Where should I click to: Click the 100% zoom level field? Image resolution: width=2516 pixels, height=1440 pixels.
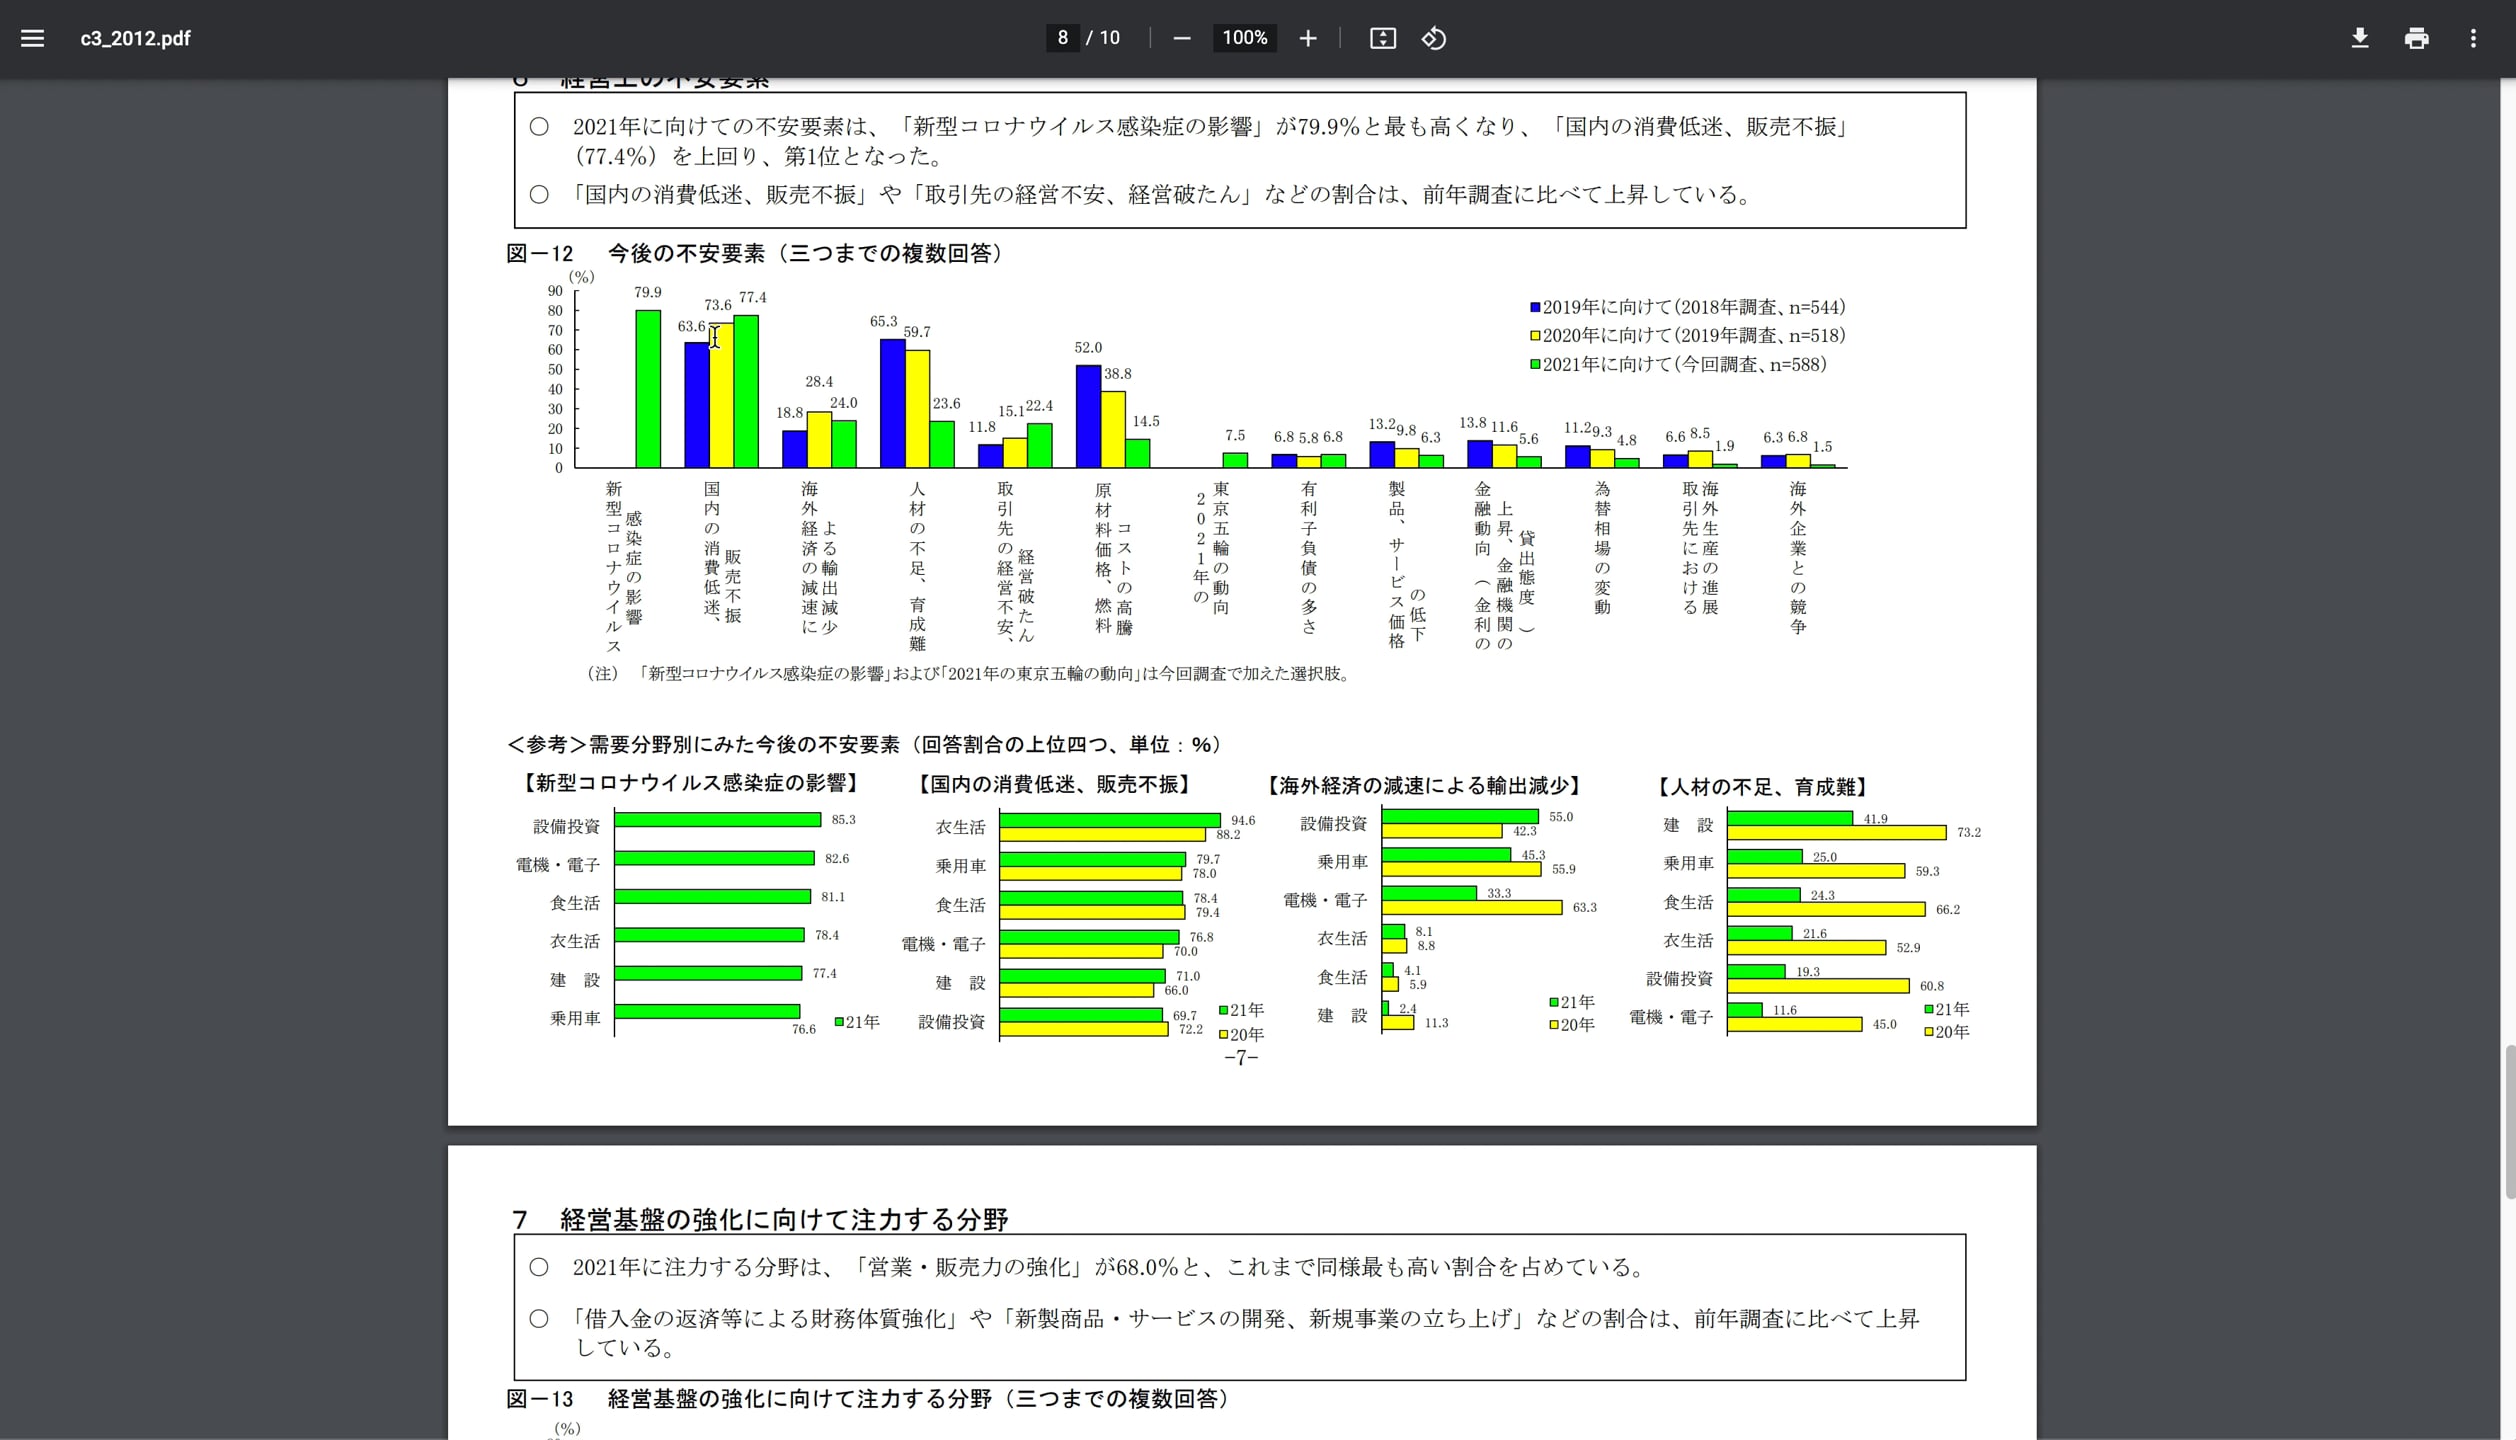tap(1244, 38)
